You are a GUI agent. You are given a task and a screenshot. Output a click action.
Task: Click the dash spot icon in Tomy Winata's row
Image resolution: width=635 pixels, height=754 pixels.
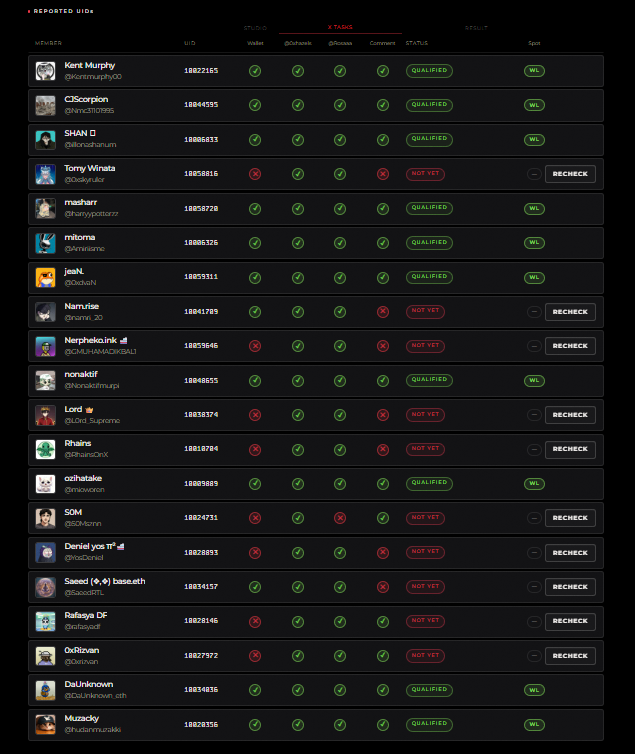pos(534,174)
